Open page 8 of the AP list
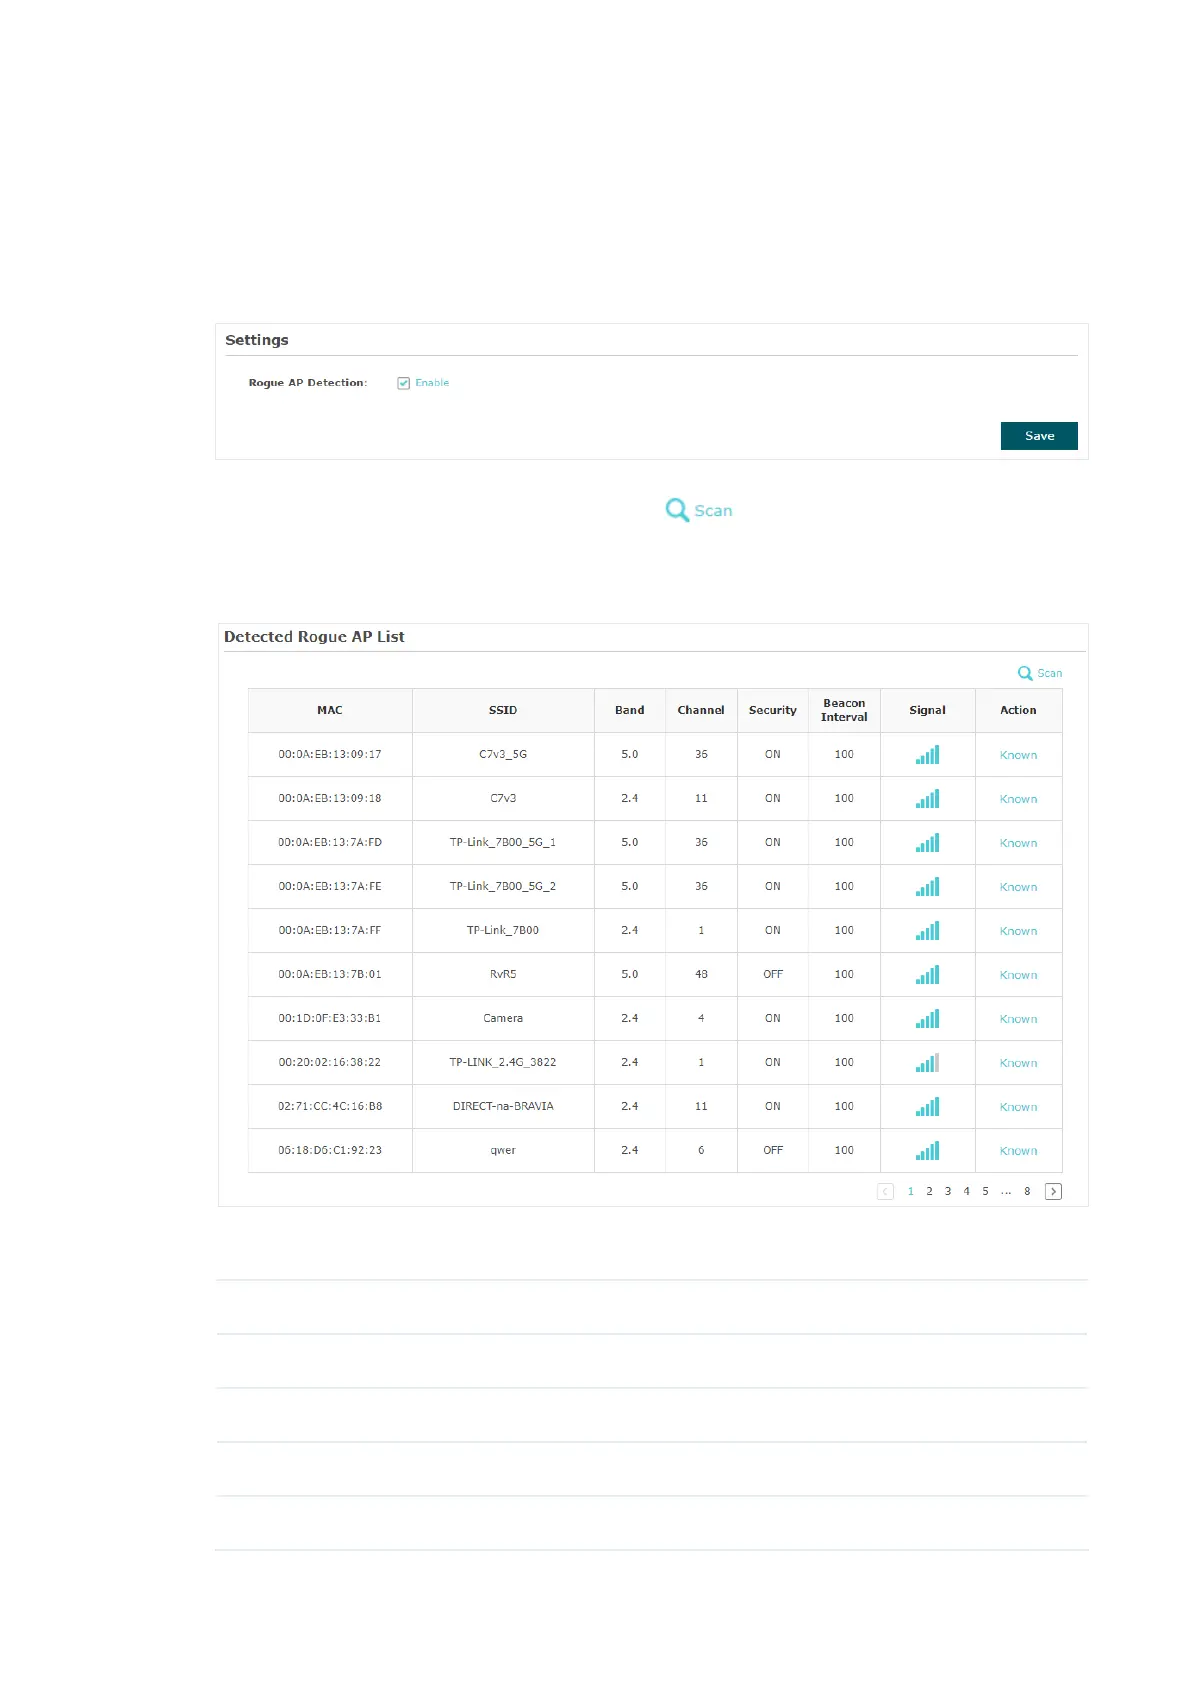The height and width of the screenshot is (1684, 1191). (1027, 1191)
